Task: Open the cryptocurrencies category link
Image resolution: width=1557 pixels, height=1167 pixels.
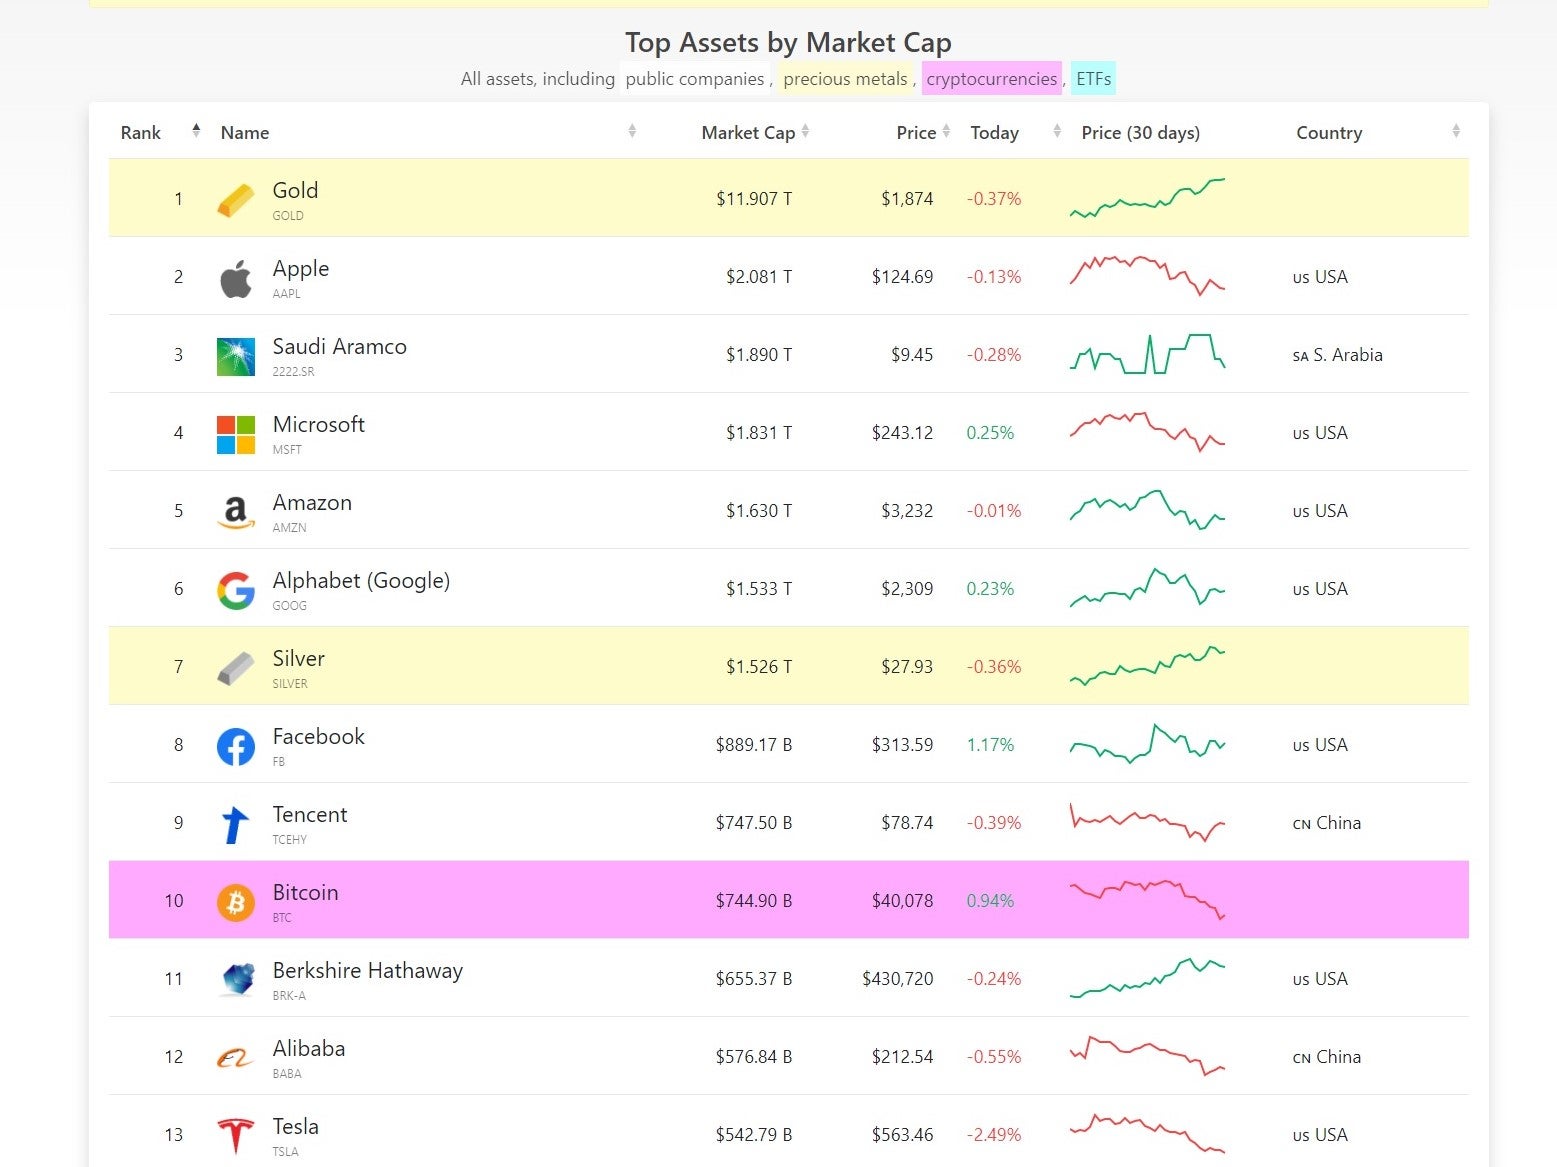Action: coord(991,79)
